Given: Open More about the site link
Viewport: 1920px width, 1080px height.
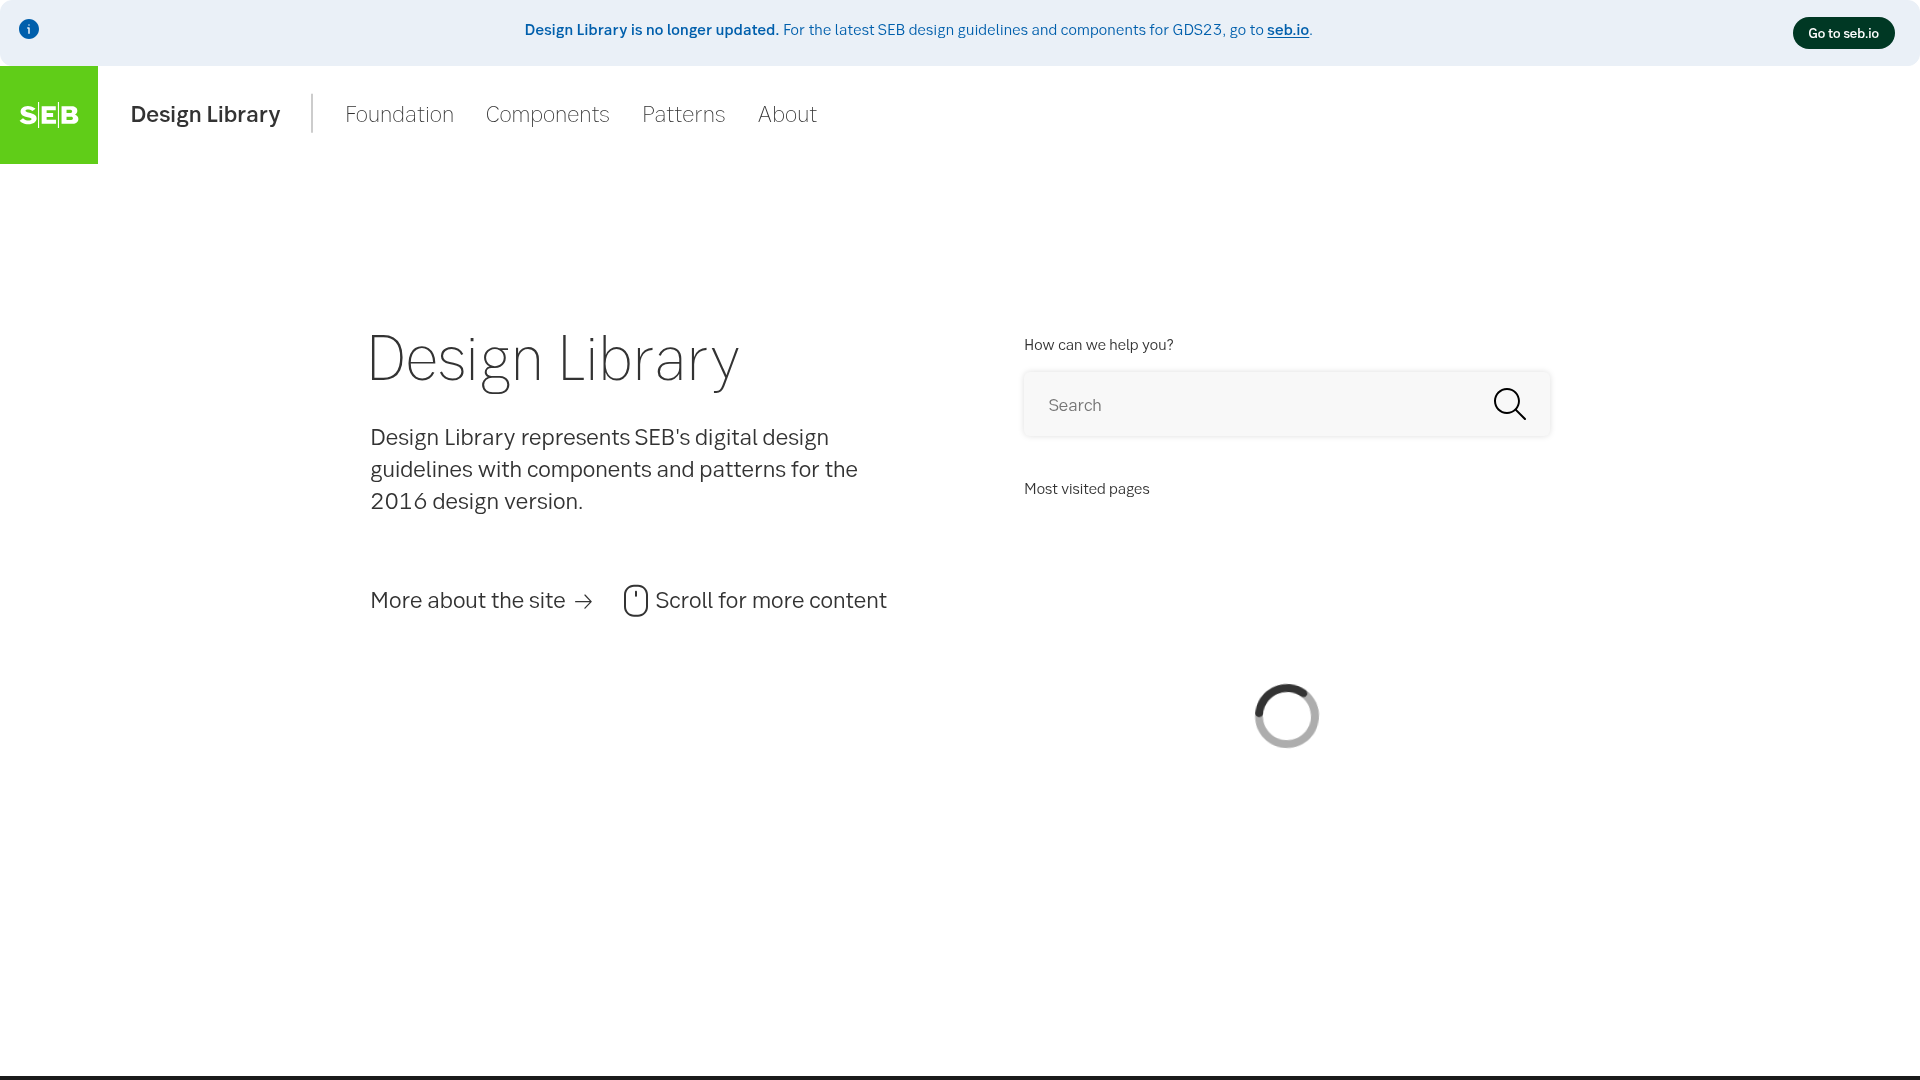Looking at the screenshot, I should click(481, 600).
